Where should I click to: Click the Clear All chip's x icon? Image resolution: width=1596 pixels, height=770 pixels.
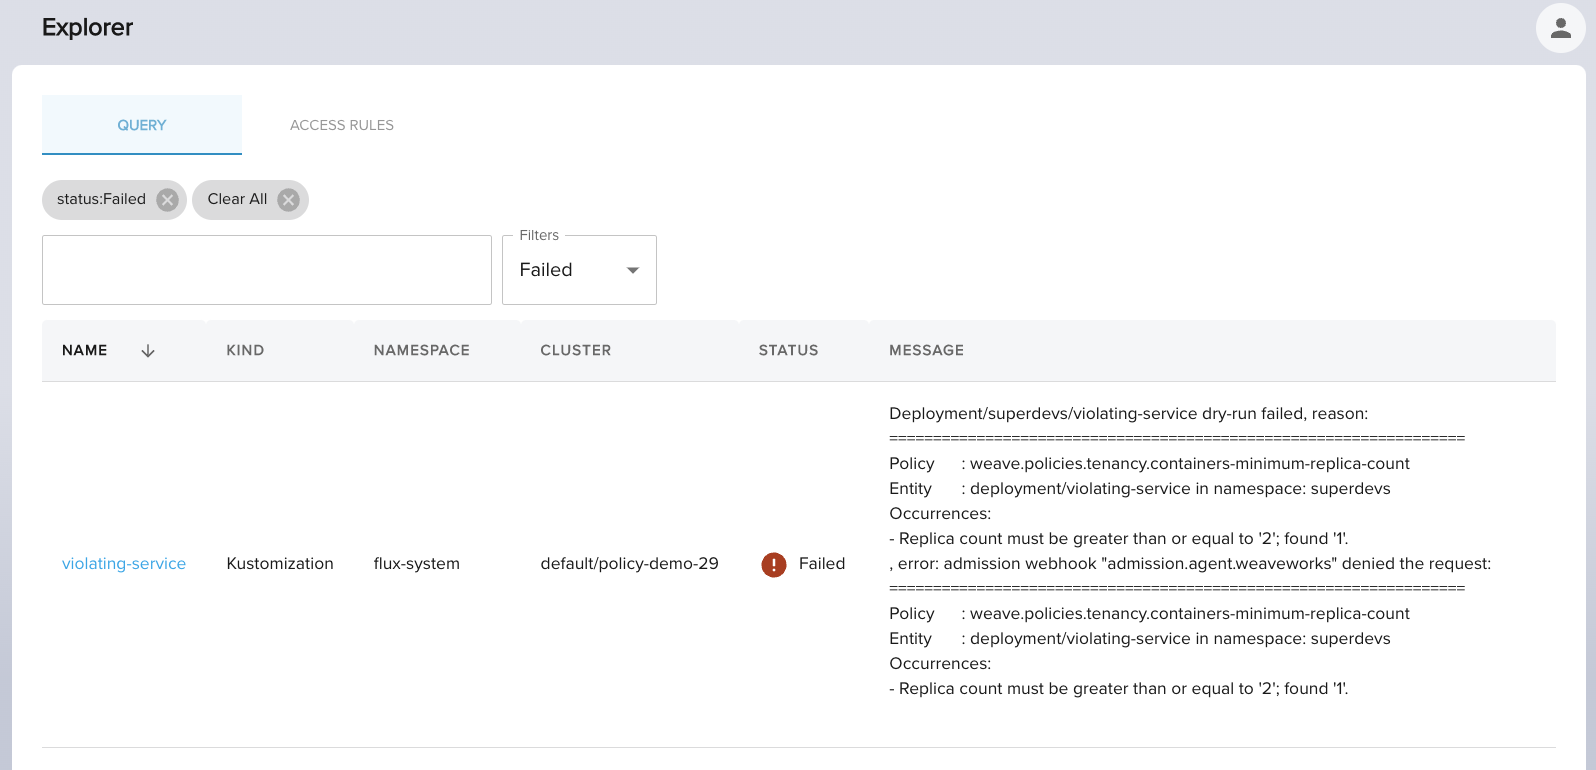288,200
